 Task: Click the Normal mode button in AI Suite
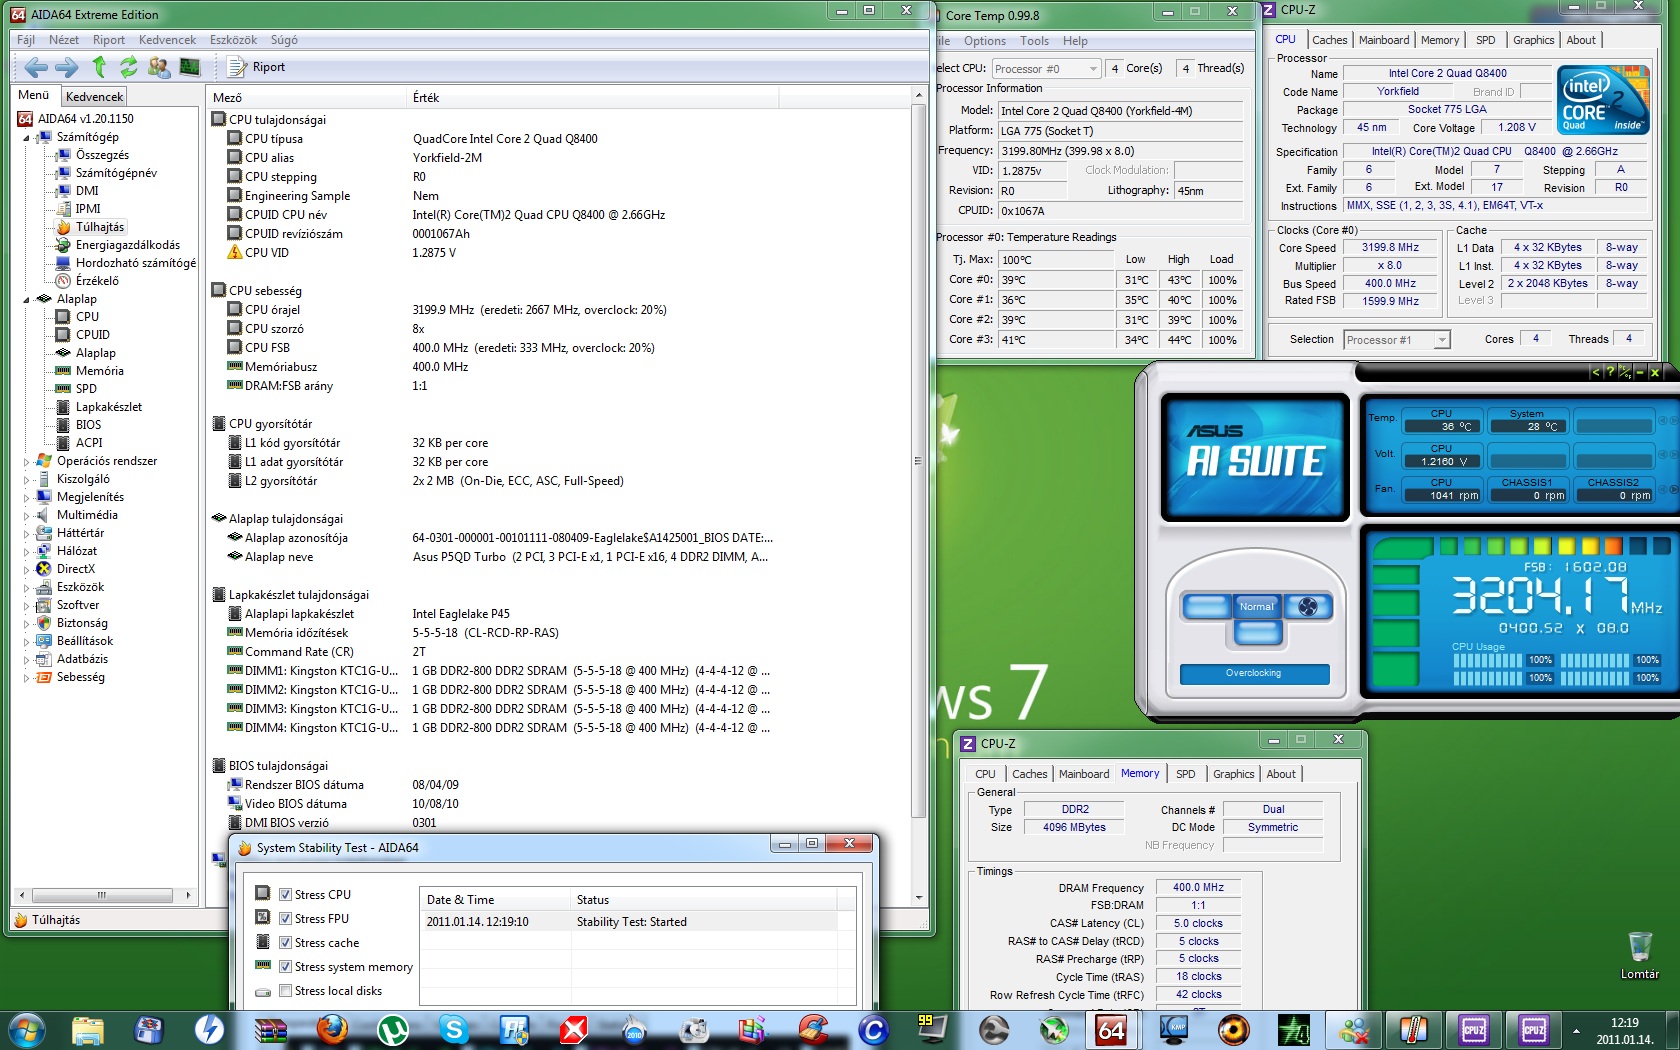tap(1257, 606)
